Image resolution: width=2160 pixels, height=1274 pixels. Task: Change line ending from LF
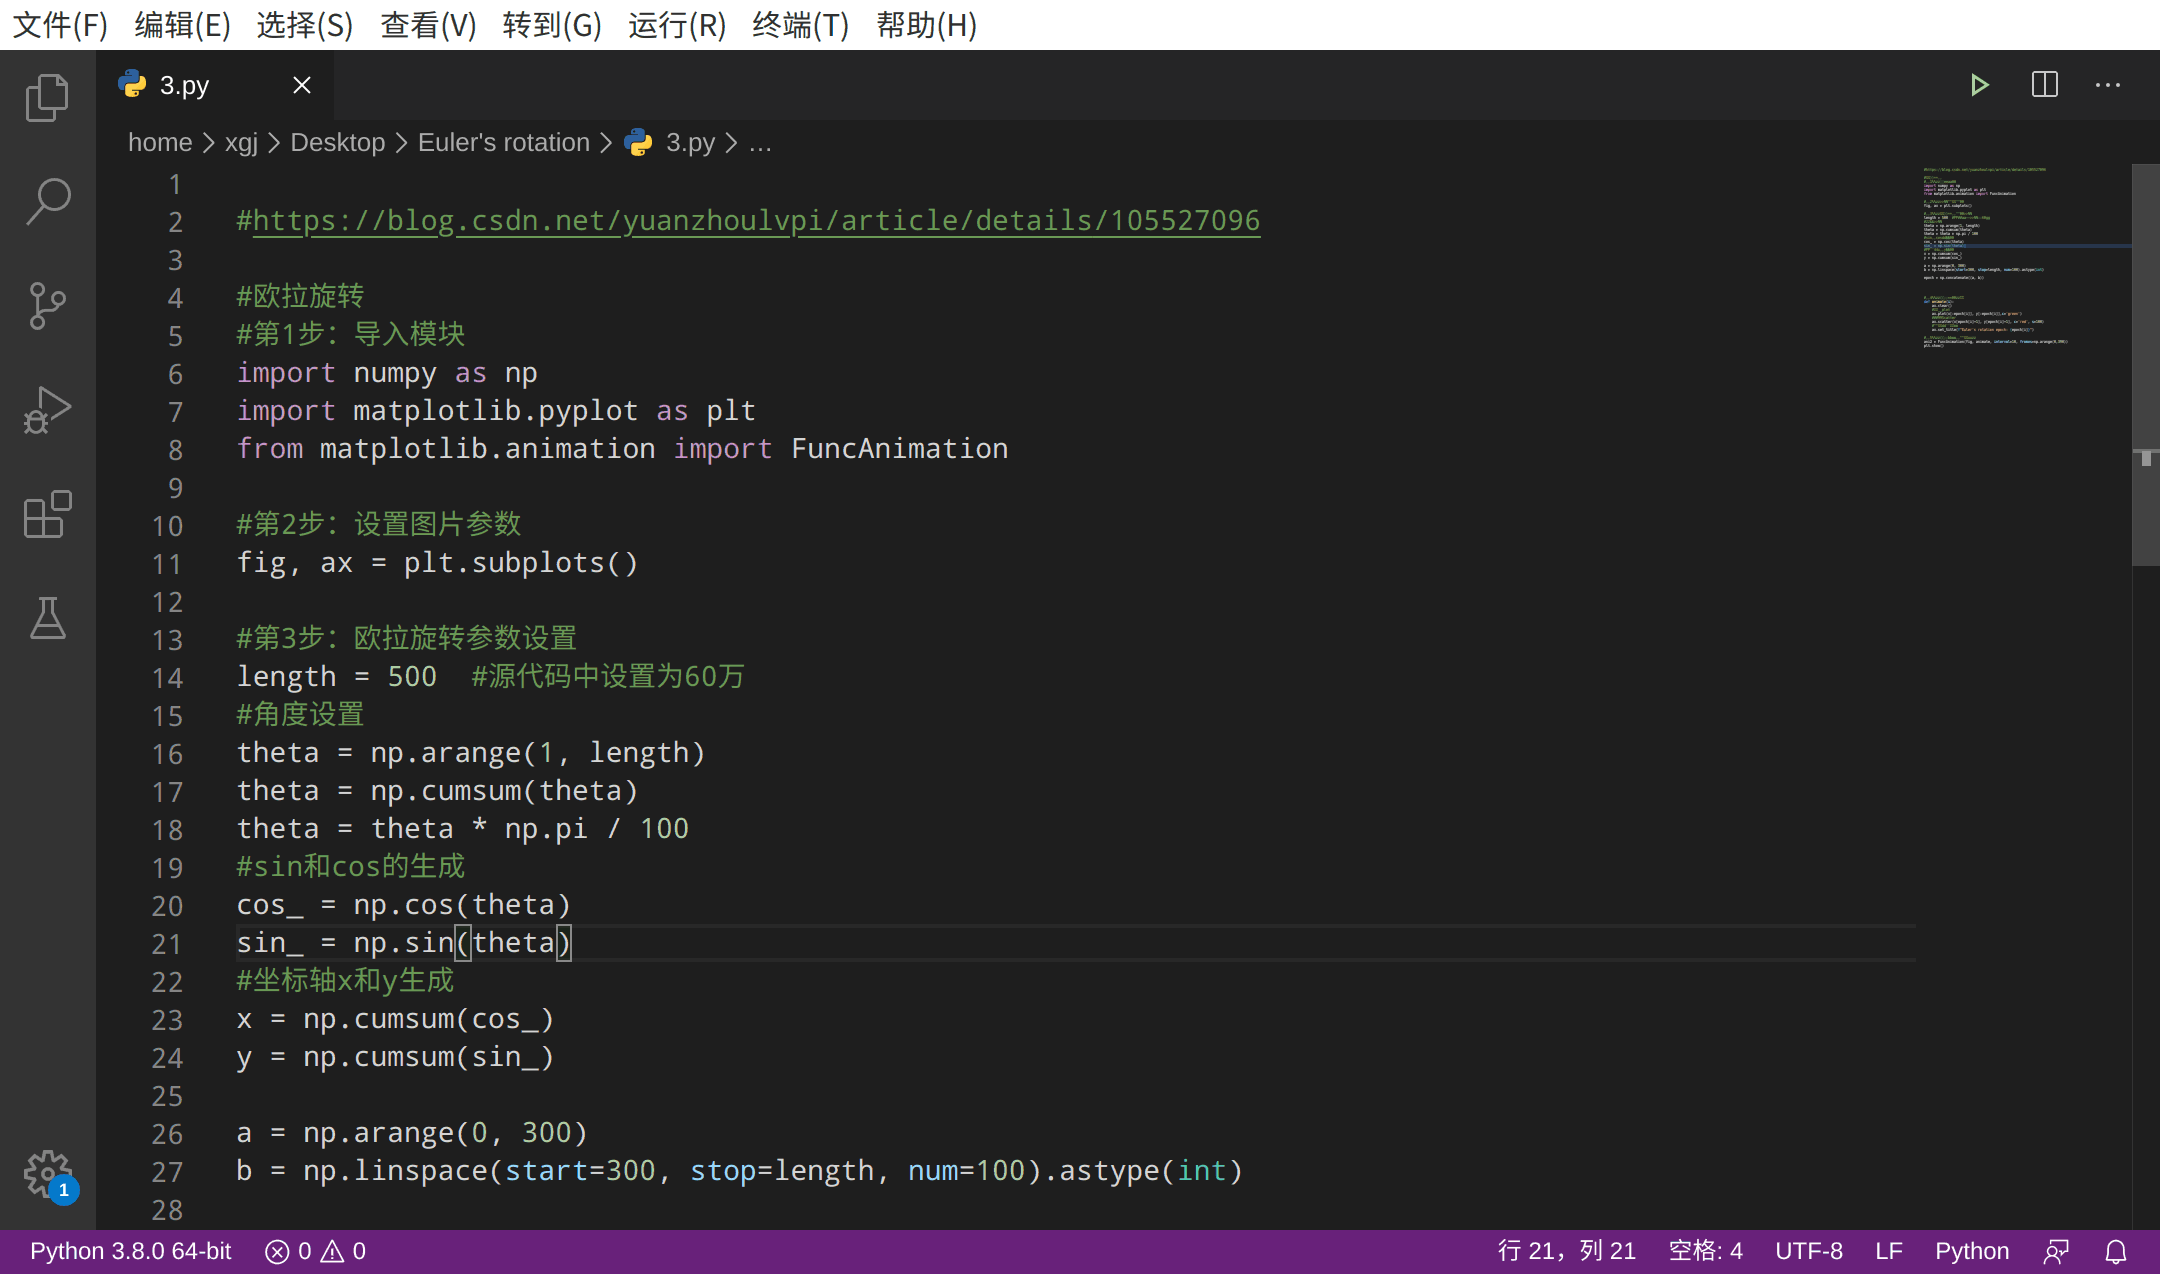point(1889,1250)
